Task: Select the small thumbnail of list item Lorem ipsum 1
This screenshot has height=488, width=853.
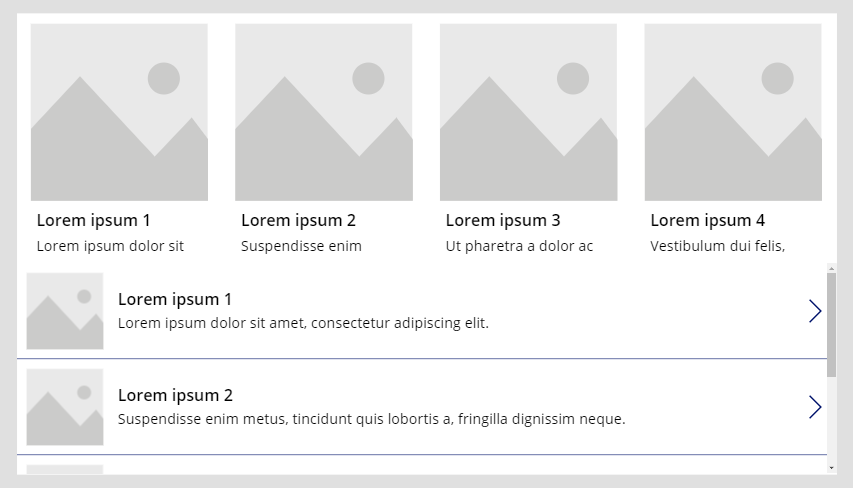Action: (x=65, y=311)
